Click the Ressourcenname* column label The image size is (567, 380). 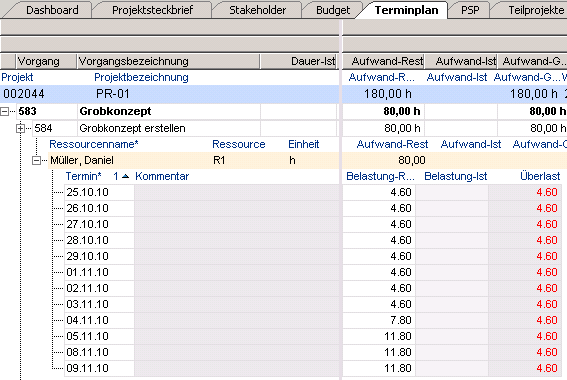(94, 144)
